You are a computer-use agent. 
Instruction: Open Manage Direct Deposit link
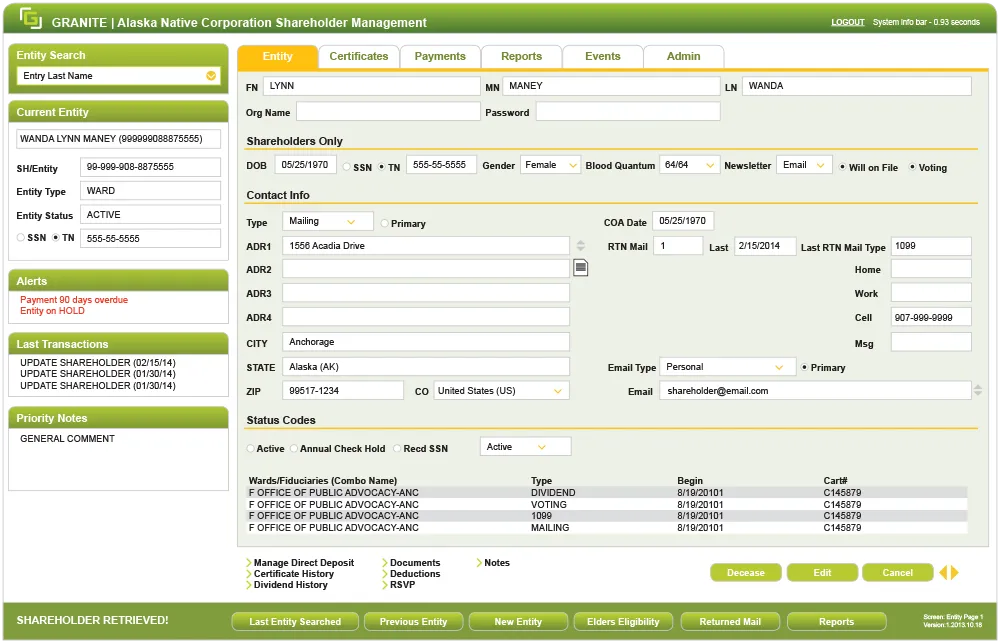303,563
